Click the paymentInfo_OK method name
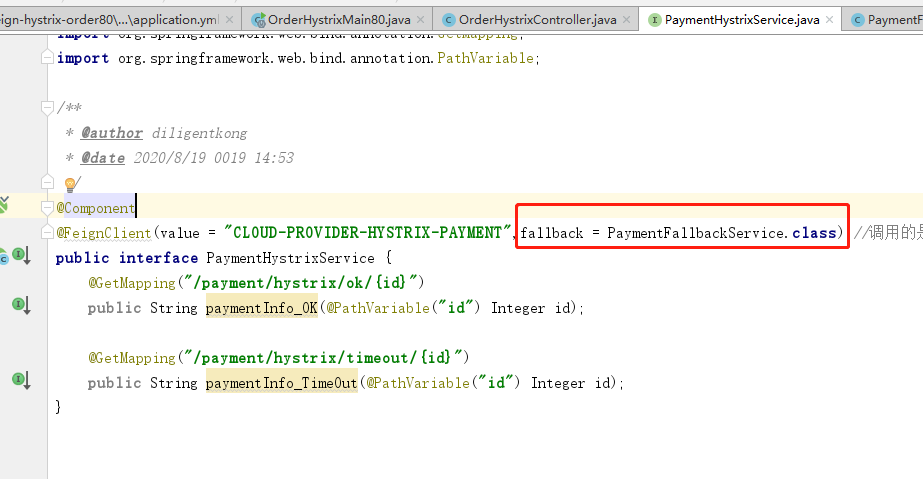 261,308
